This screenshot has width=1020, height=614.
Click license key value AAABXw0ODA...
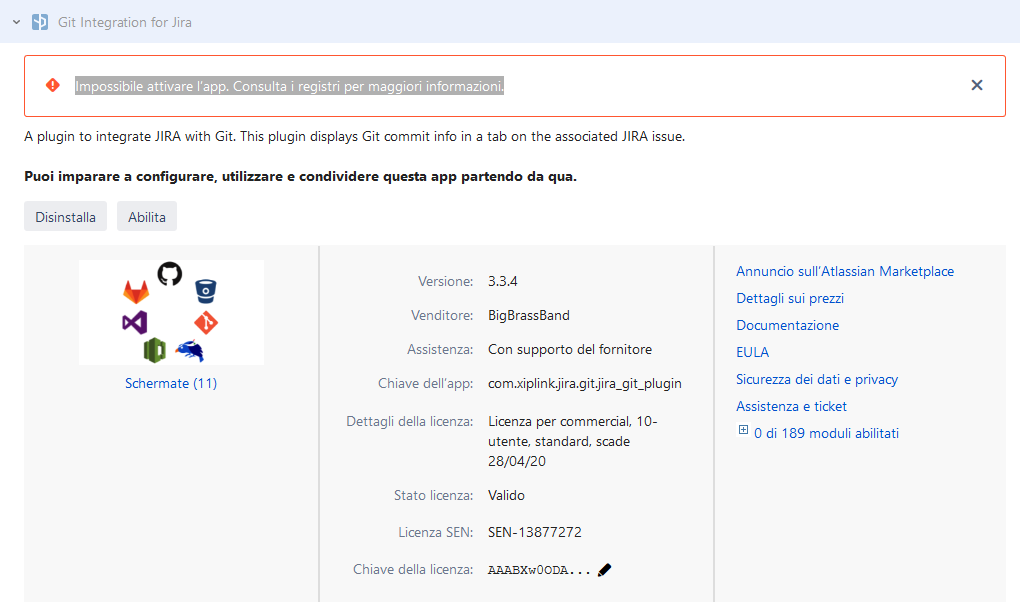[x=539, y=570]
